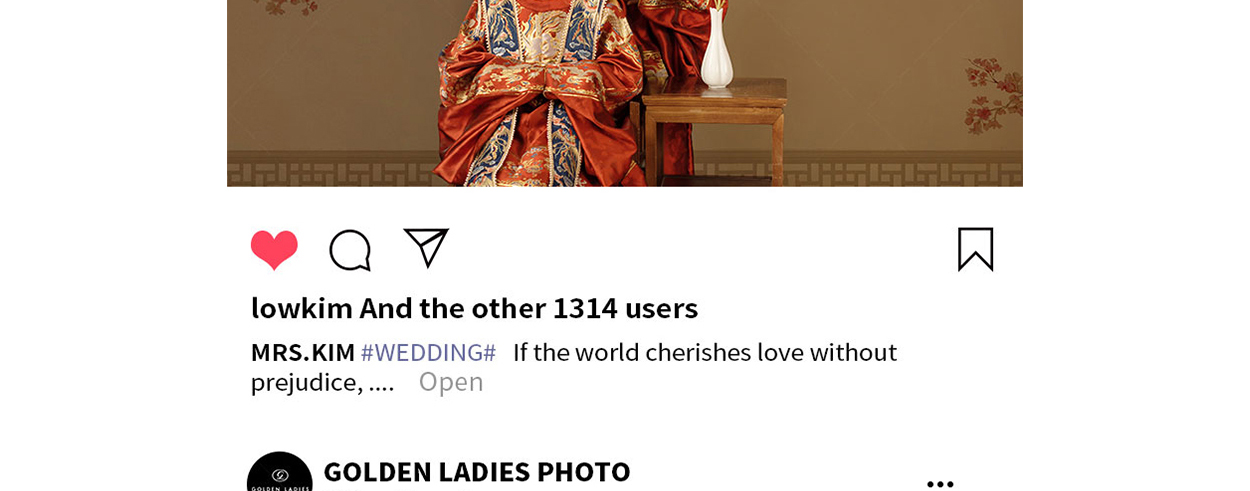Follow the #WEDDING# hashtag link
The image size is (1250, 491).
pyautogui.click(x=428, y=352)
